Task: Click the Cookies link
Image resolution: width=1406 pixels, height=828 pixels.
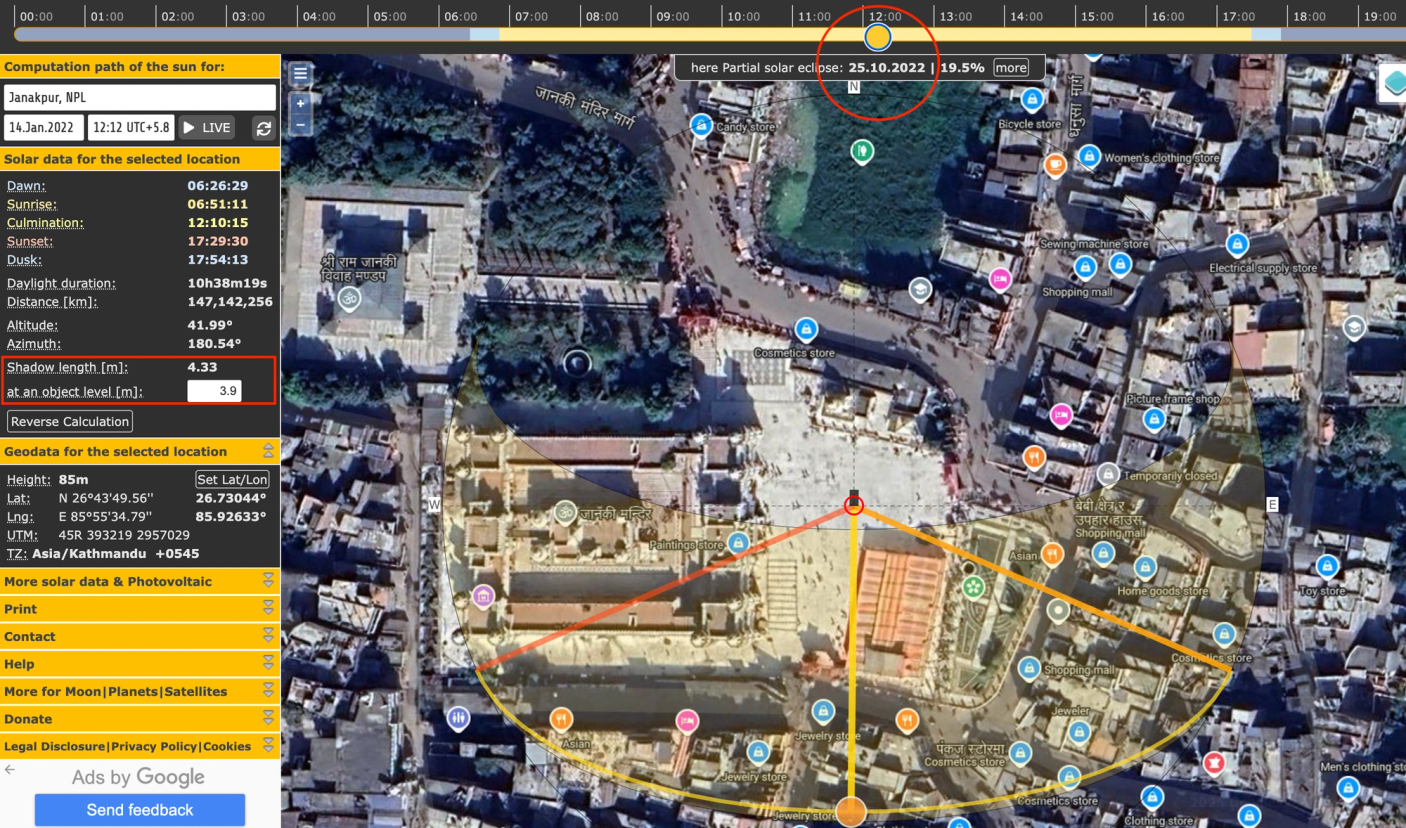Action: (x=227, y=747)
